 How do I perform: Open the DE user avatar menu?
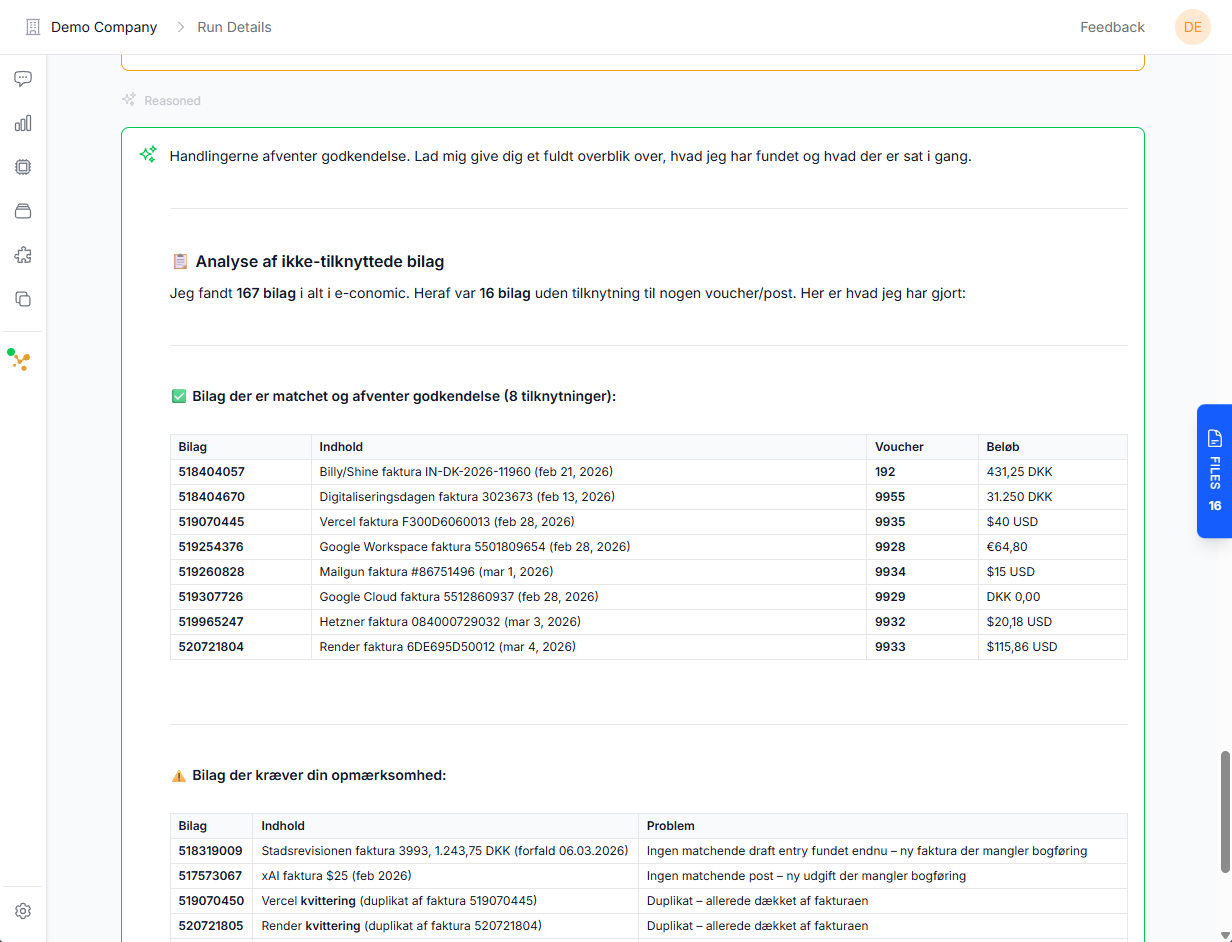[1192, 27]
